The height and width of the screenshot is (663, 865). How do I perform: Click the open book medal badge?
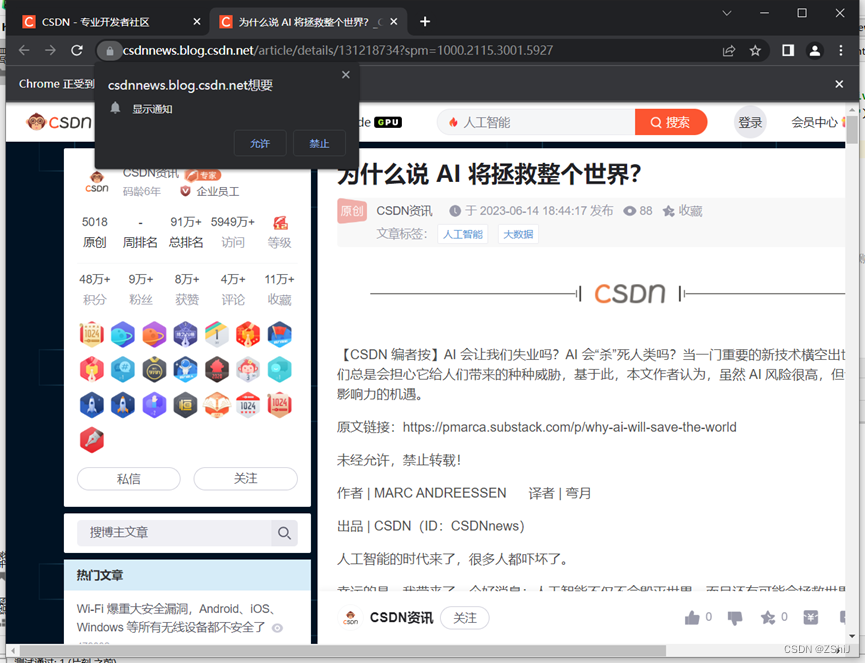point(216,405)
